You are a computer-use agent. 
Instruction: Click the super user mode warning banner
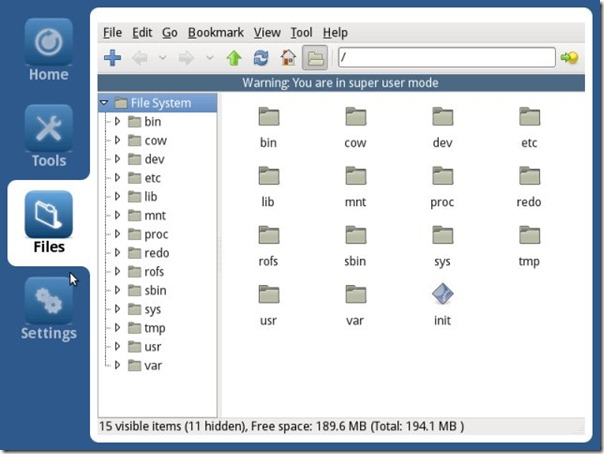(341, 83)
